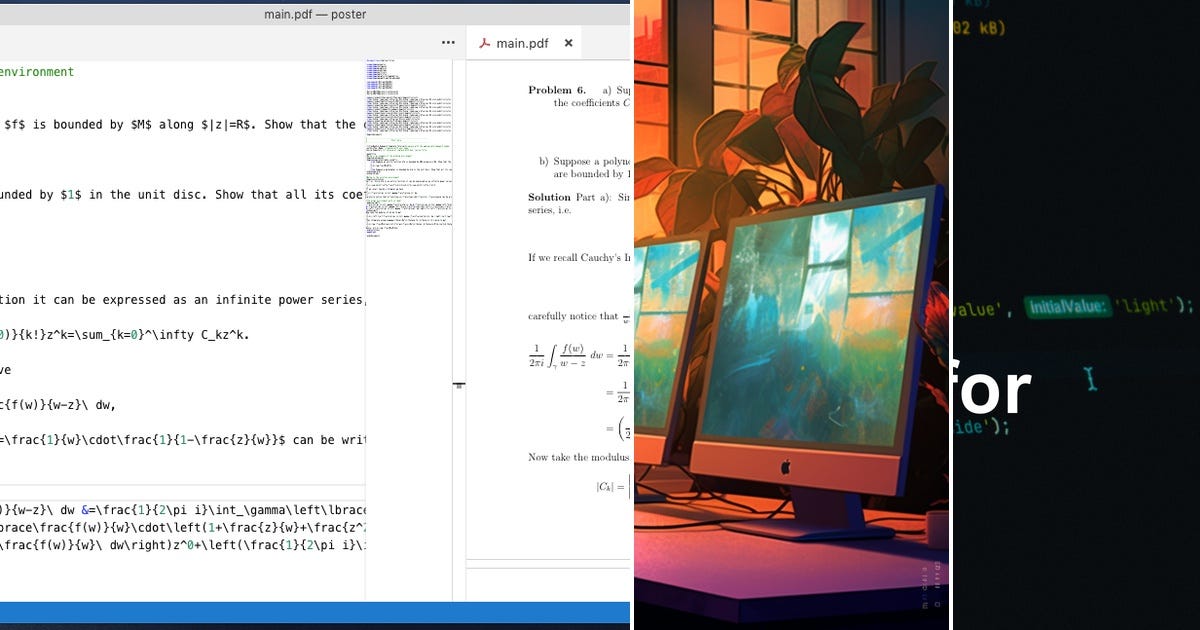
Task: Click the green 'environment' word in the editor
Action: pyautogui.click(x=38, y=71)
